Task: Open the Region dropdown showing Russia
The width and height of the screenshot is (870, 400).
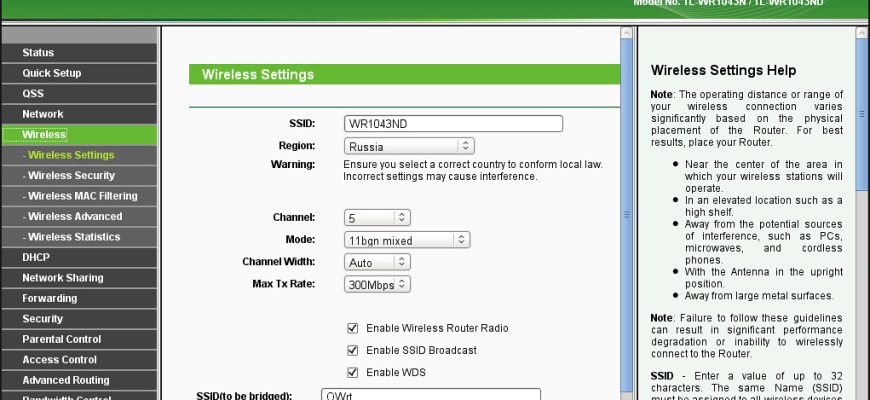Action: pyautogui.click(x=408, y=146)
